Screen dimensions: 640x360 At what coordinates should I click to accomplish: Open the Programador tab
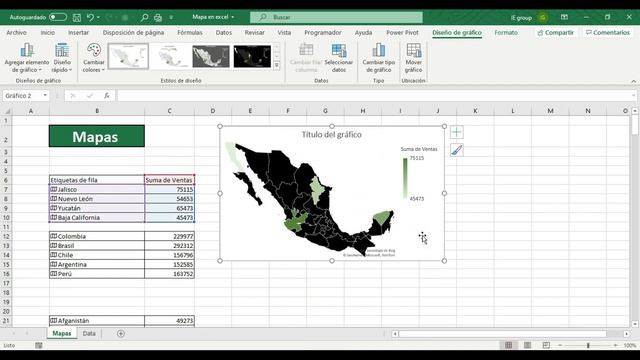pyautogui.click(x=322, y=32)
